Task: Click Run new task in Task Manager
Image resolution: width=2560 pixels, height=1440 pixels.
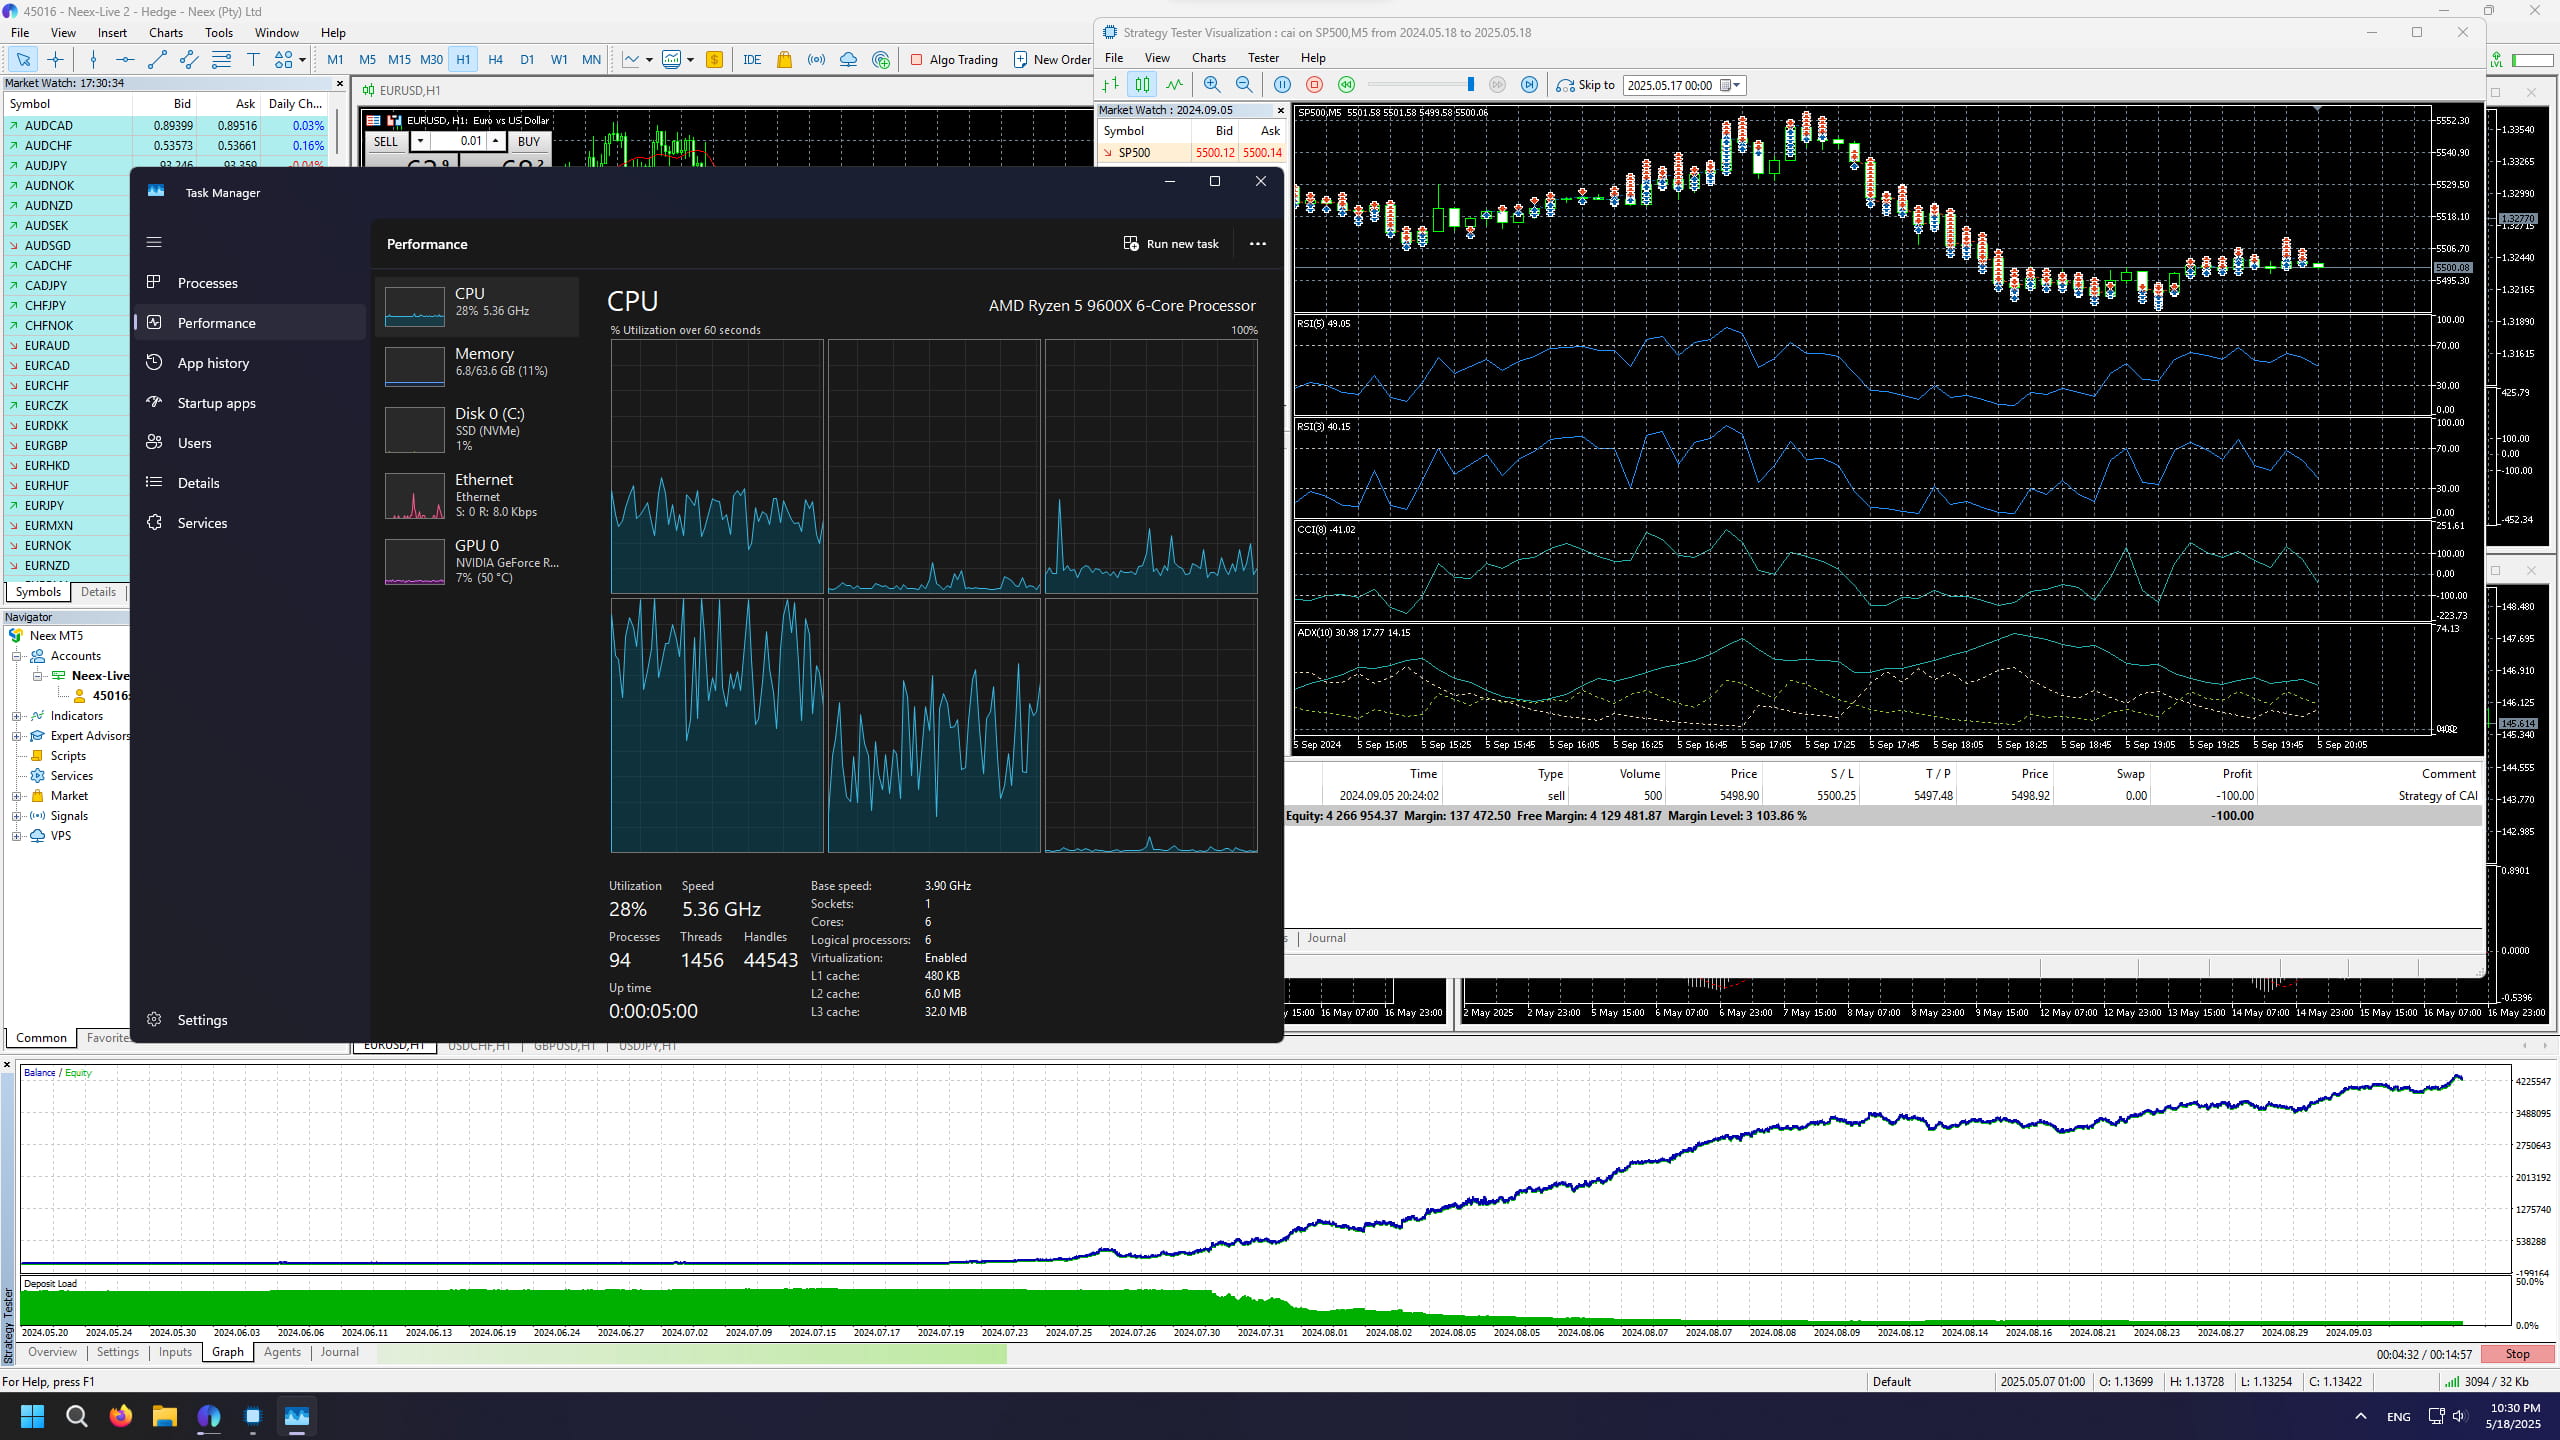Action: coord(1171,244)
